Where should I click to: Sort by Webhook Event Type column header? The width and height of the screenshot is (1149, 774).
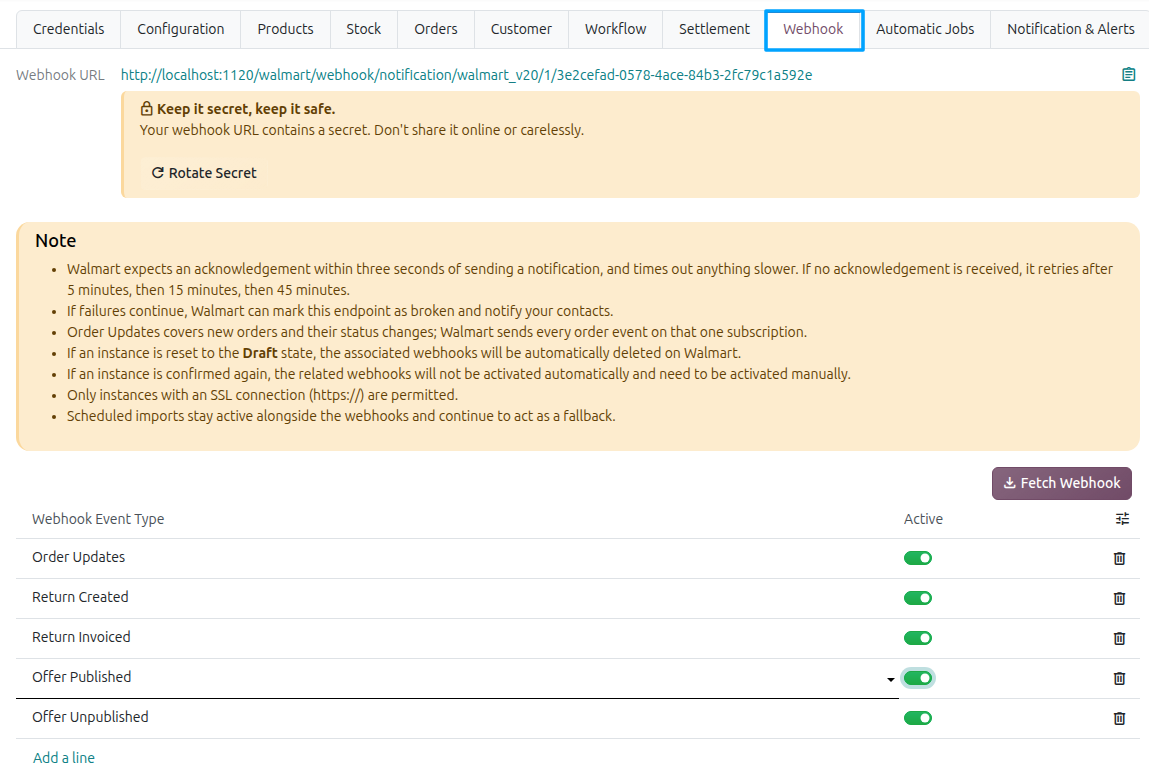point(98,519)
